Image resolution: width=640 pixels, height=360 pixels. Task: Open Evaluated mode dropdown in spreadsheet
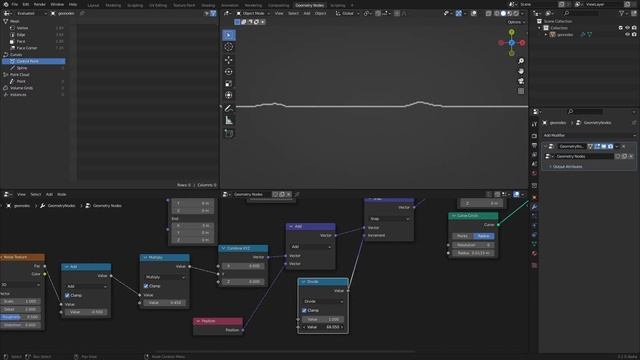31,13
